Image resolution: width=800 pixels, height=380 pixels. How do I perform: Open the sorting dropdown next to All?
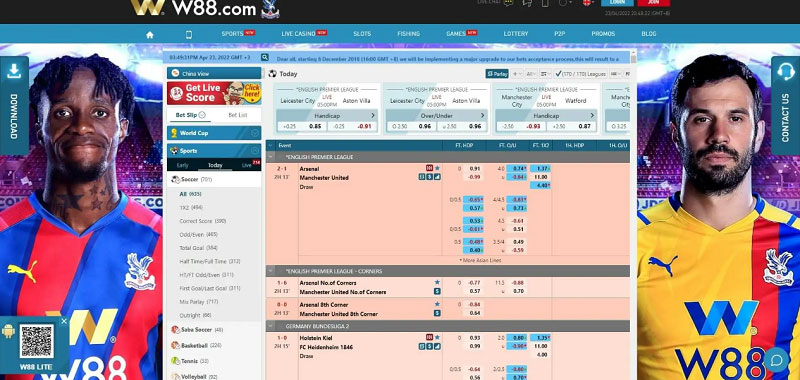(545, 74)
